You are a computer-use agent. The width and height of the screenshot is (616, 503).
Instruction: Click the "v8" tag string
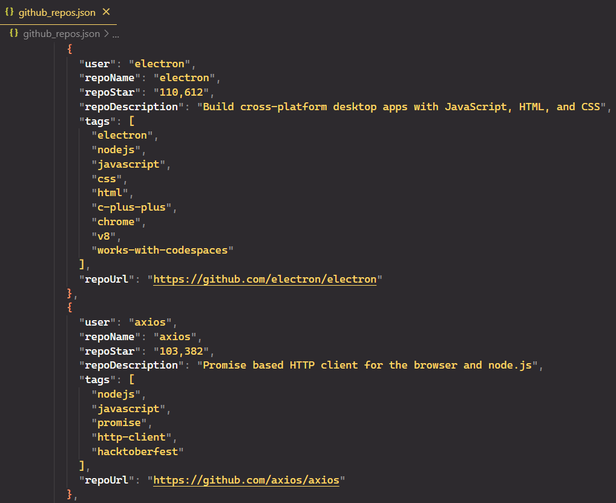(103, 237)
